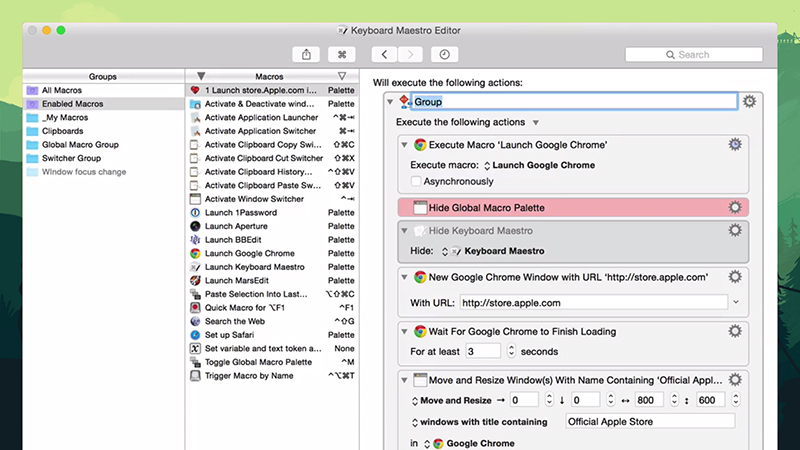This screenshot has height=450, width=800.
Task: Click the 'Official Apple Store' title field
Action: click(651, 421)
